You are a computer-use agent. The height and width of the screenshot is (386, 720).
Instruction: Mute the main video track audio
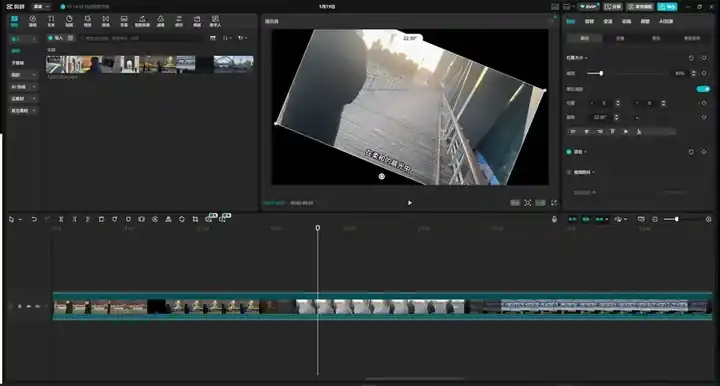pyautogui.click(x=38, y=306)
